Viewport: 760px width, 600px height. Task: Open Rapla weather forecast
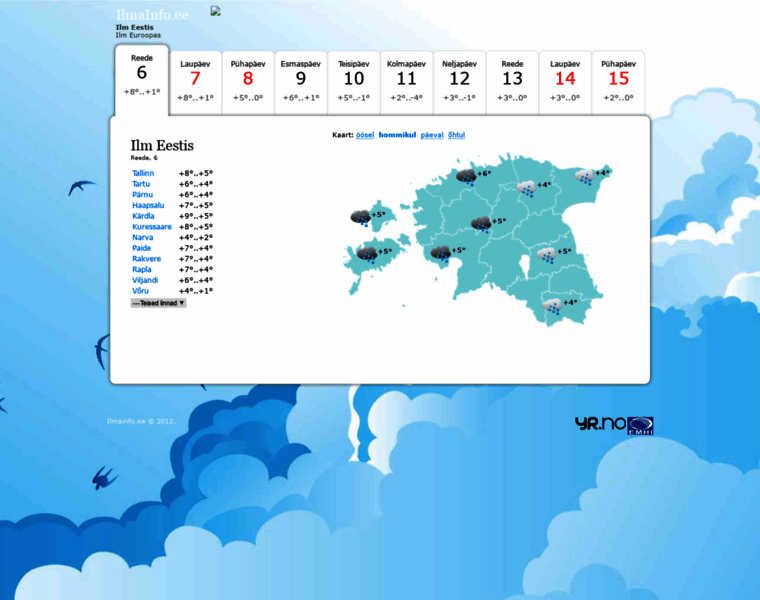(x=142, y=269)
